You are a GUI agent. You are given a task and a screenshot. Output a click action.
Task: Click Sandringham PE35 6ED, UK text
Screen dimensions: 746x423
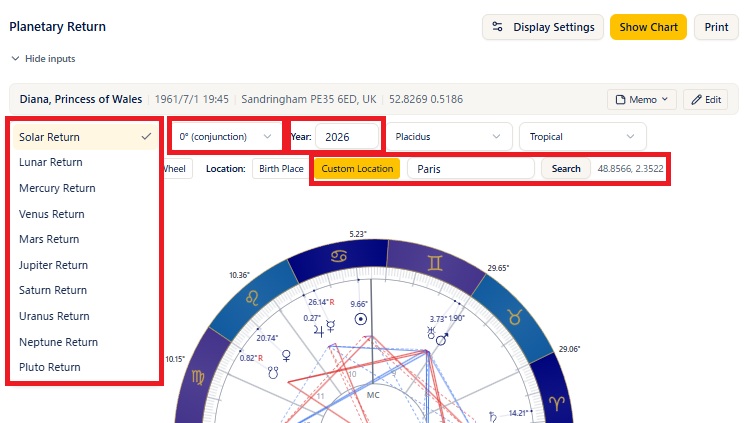[309, 99]
